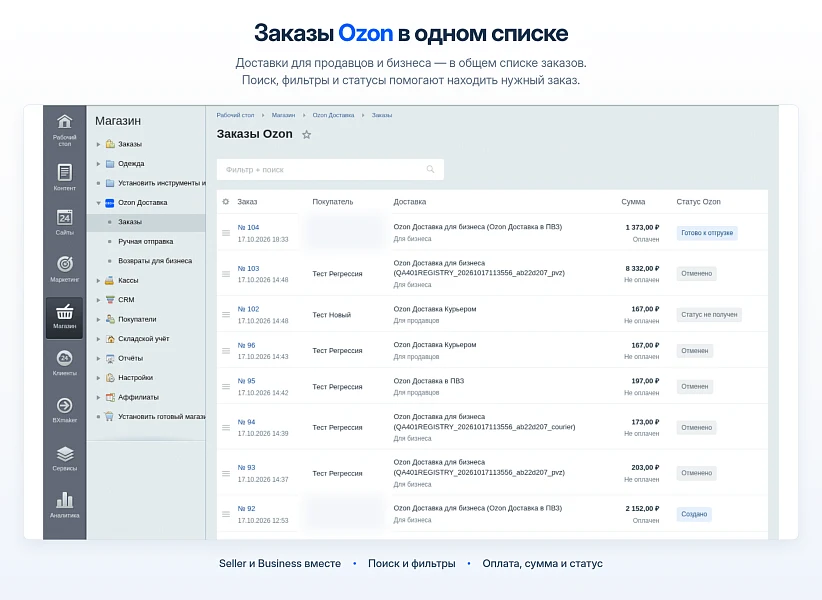The image size is (822, 600).
Task: Open the Сервисы sidebar section
Action: [x=64, y=457]
